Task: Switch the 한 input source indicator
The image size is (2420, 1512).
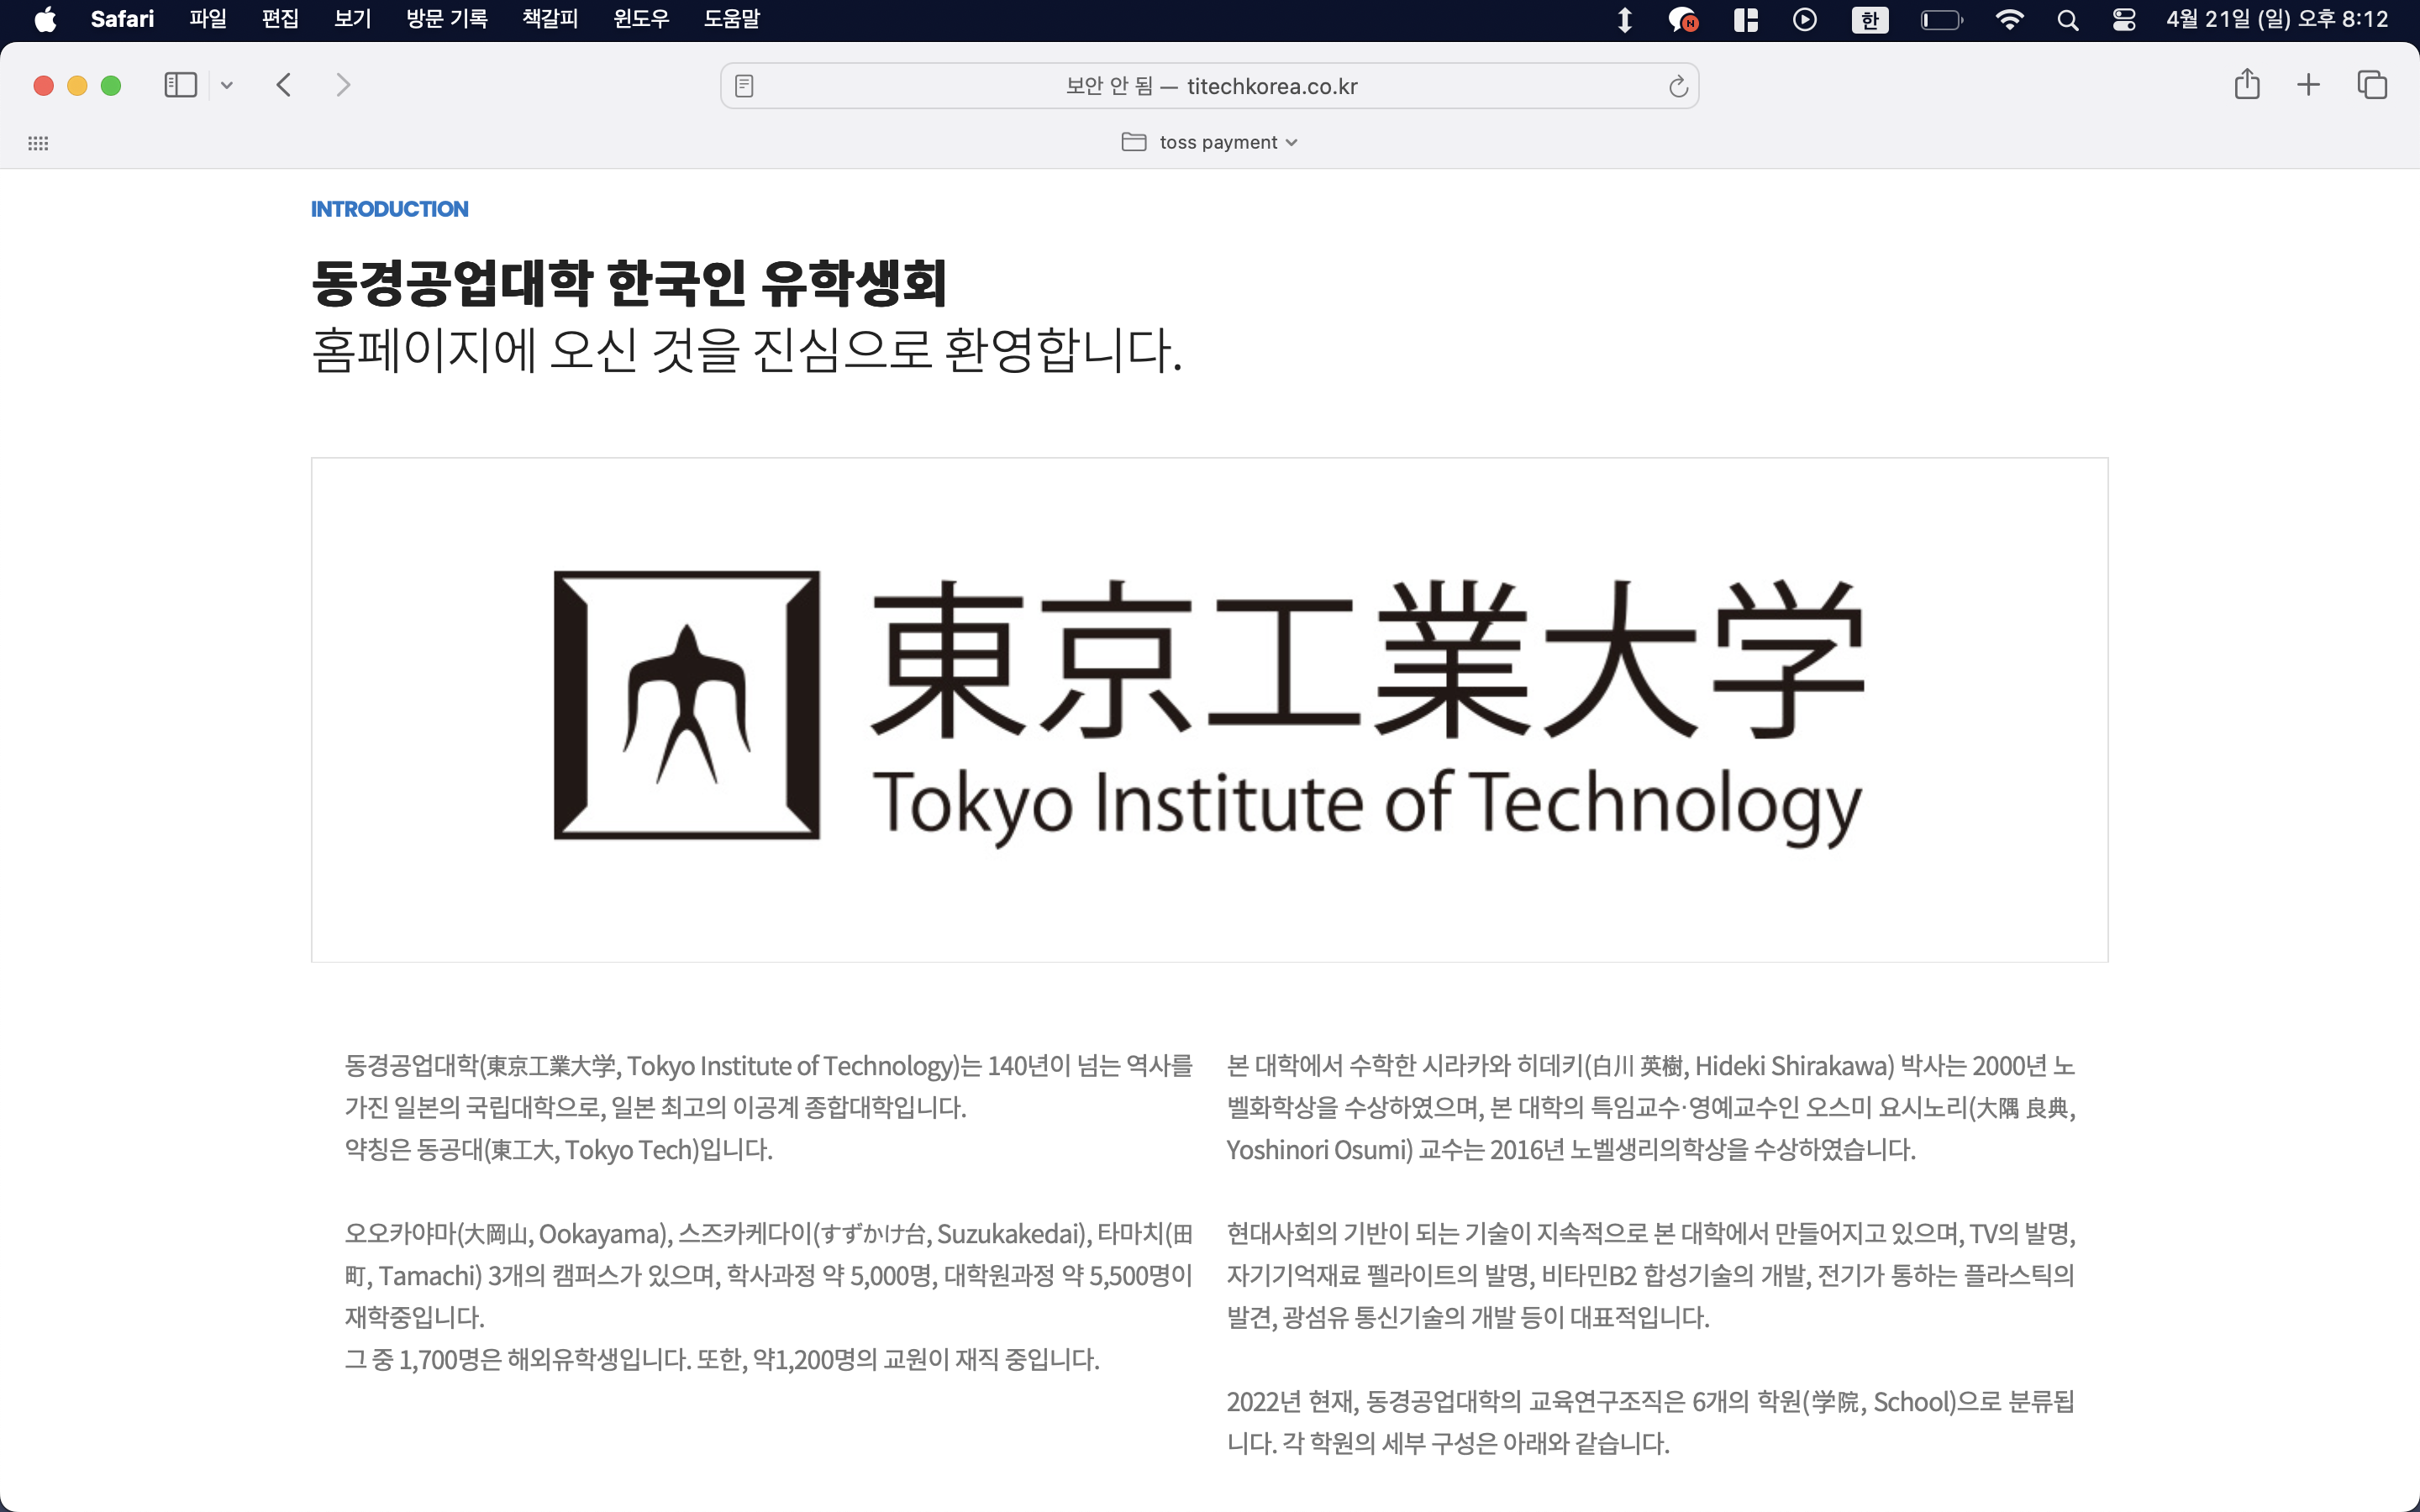Action: (1869, 20)
